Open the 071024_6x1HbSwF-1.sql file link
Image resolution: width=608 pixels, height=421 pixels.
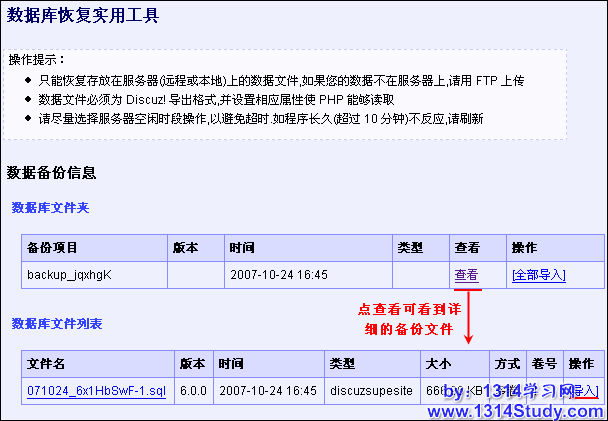(95, 390)
